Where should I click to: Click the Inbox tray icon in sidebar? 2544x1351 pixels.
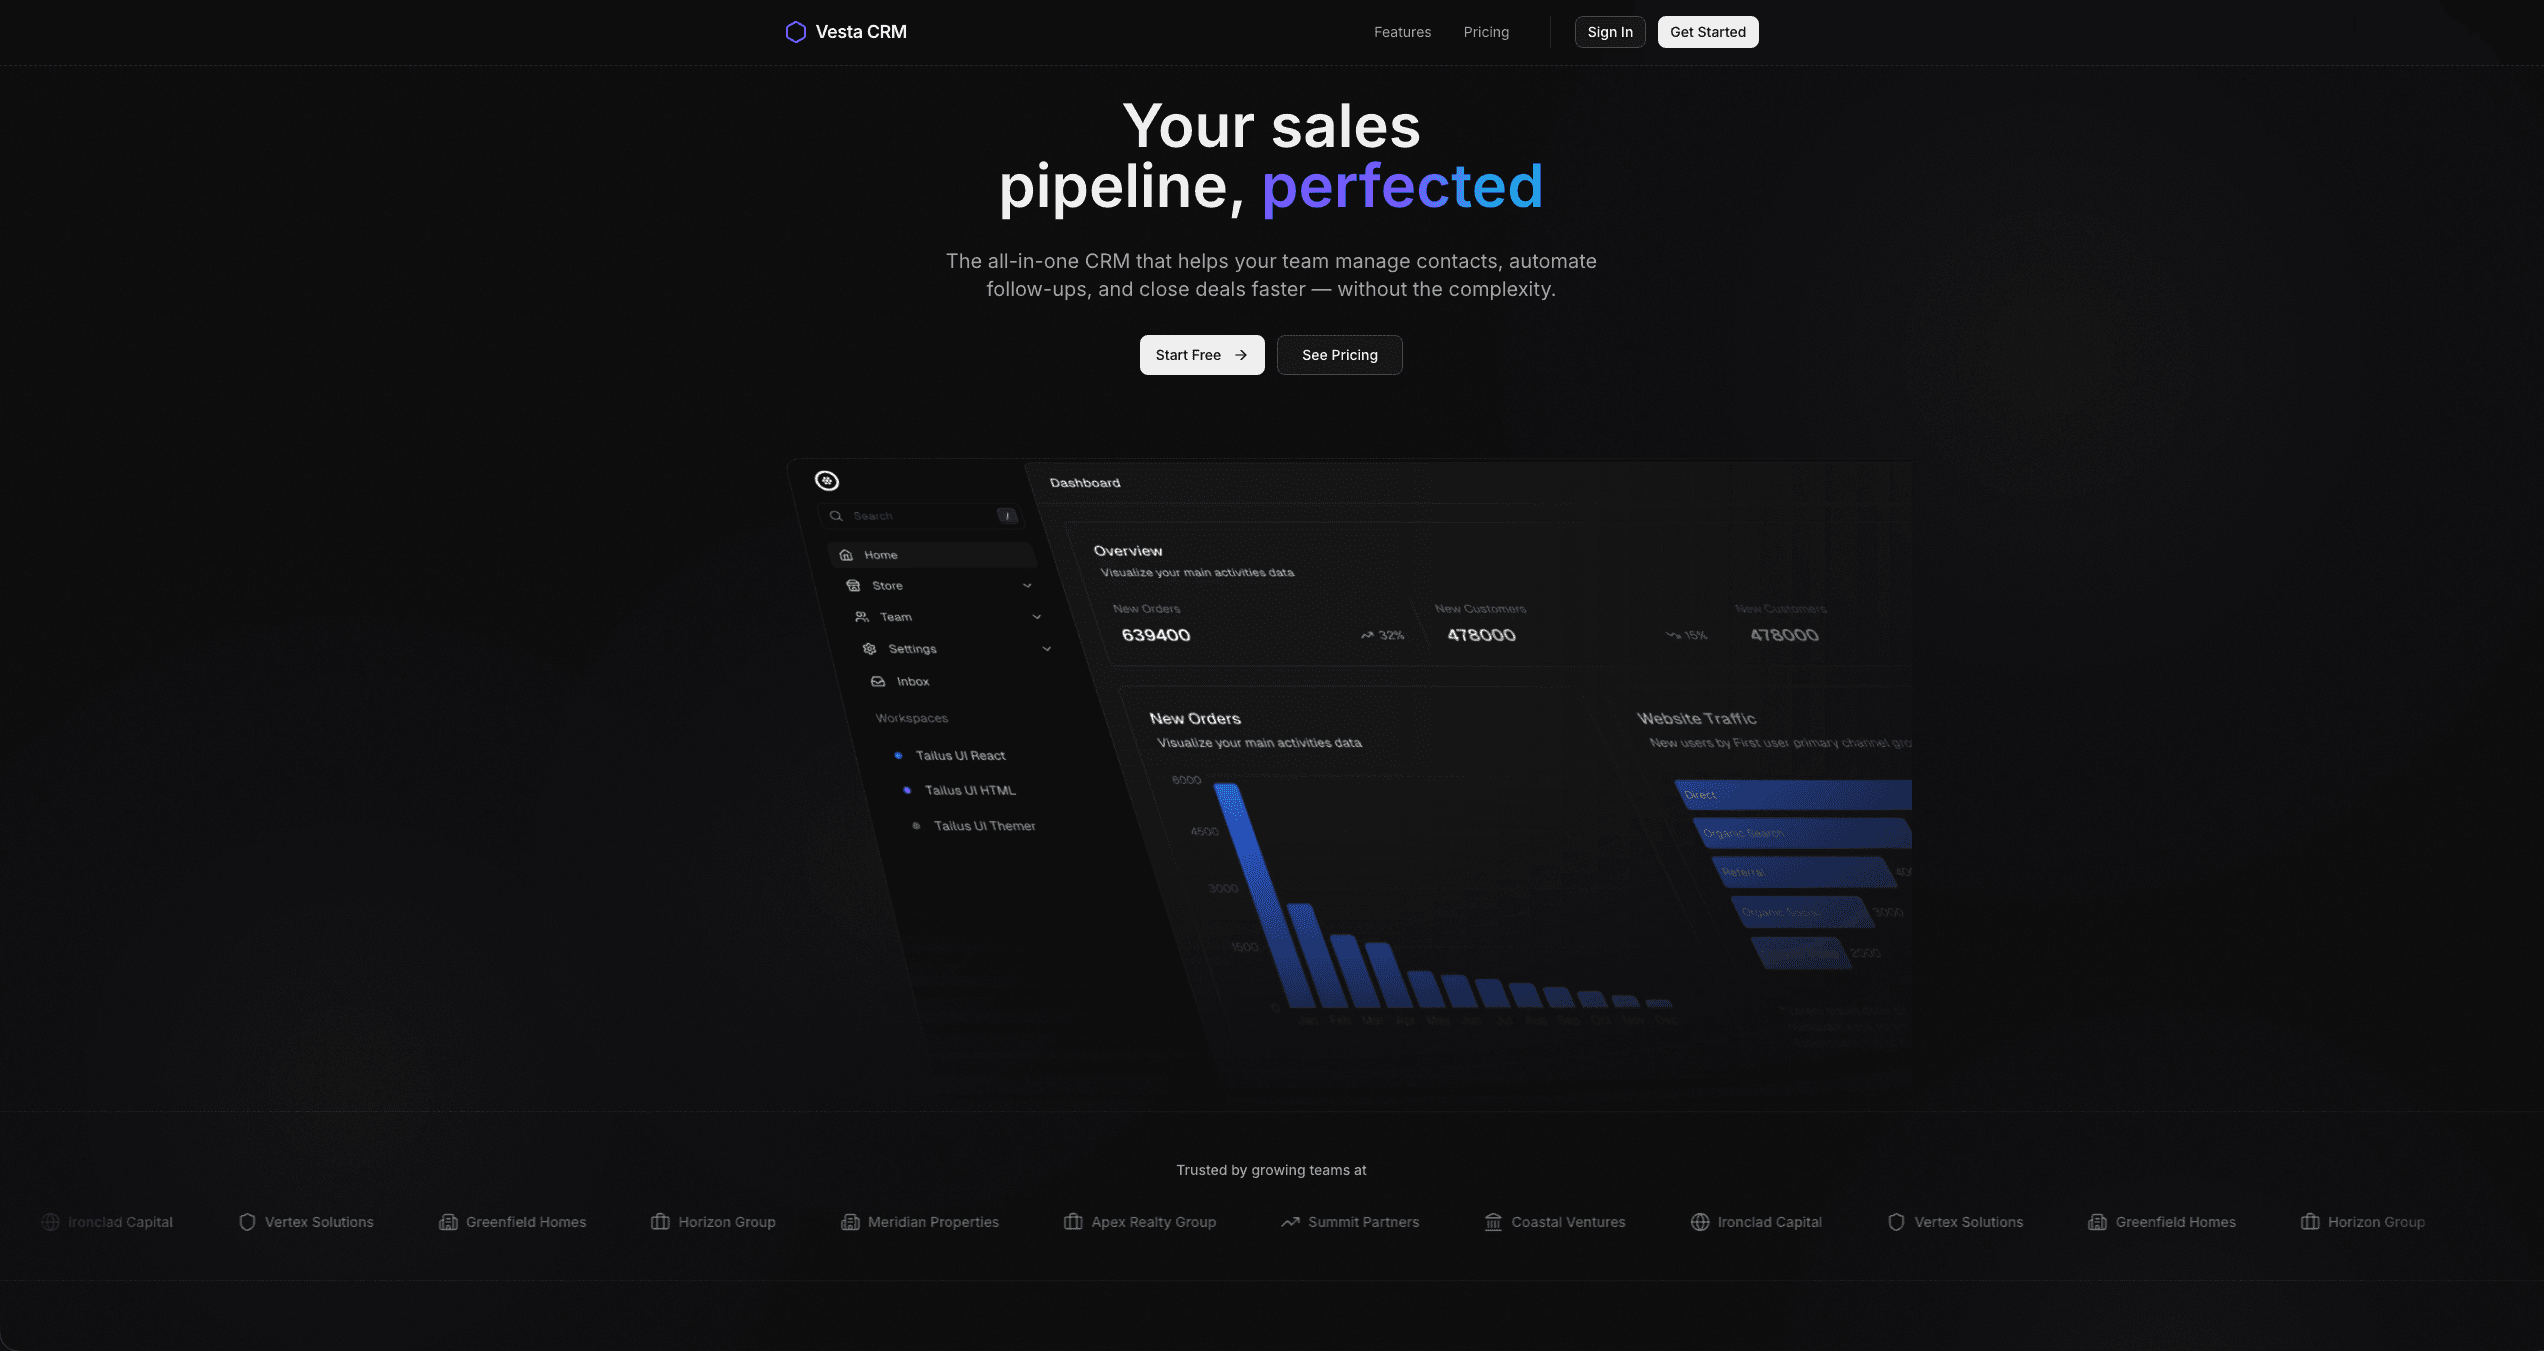click(x=878, y=681)
